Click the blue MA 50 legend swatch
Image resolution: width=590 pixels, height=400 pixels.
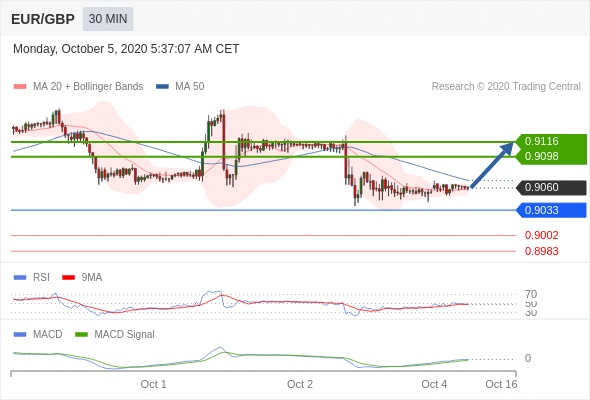[162, 87]
